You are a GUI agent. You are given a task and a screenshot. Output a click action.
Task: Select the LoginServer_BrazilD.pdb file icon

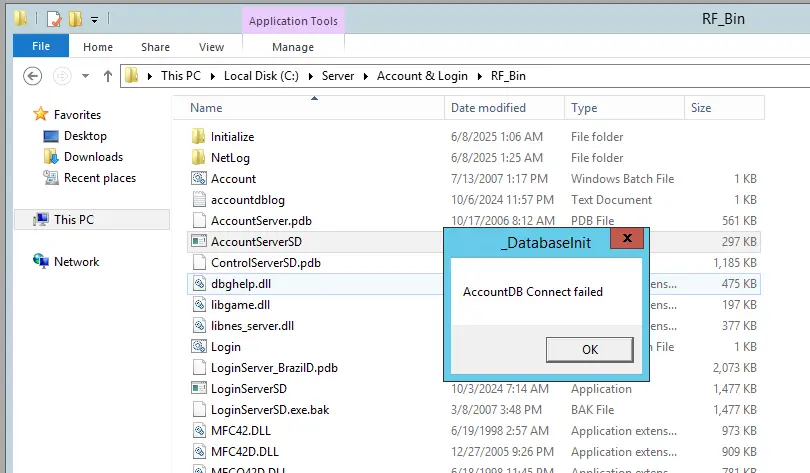click(199, 368)
